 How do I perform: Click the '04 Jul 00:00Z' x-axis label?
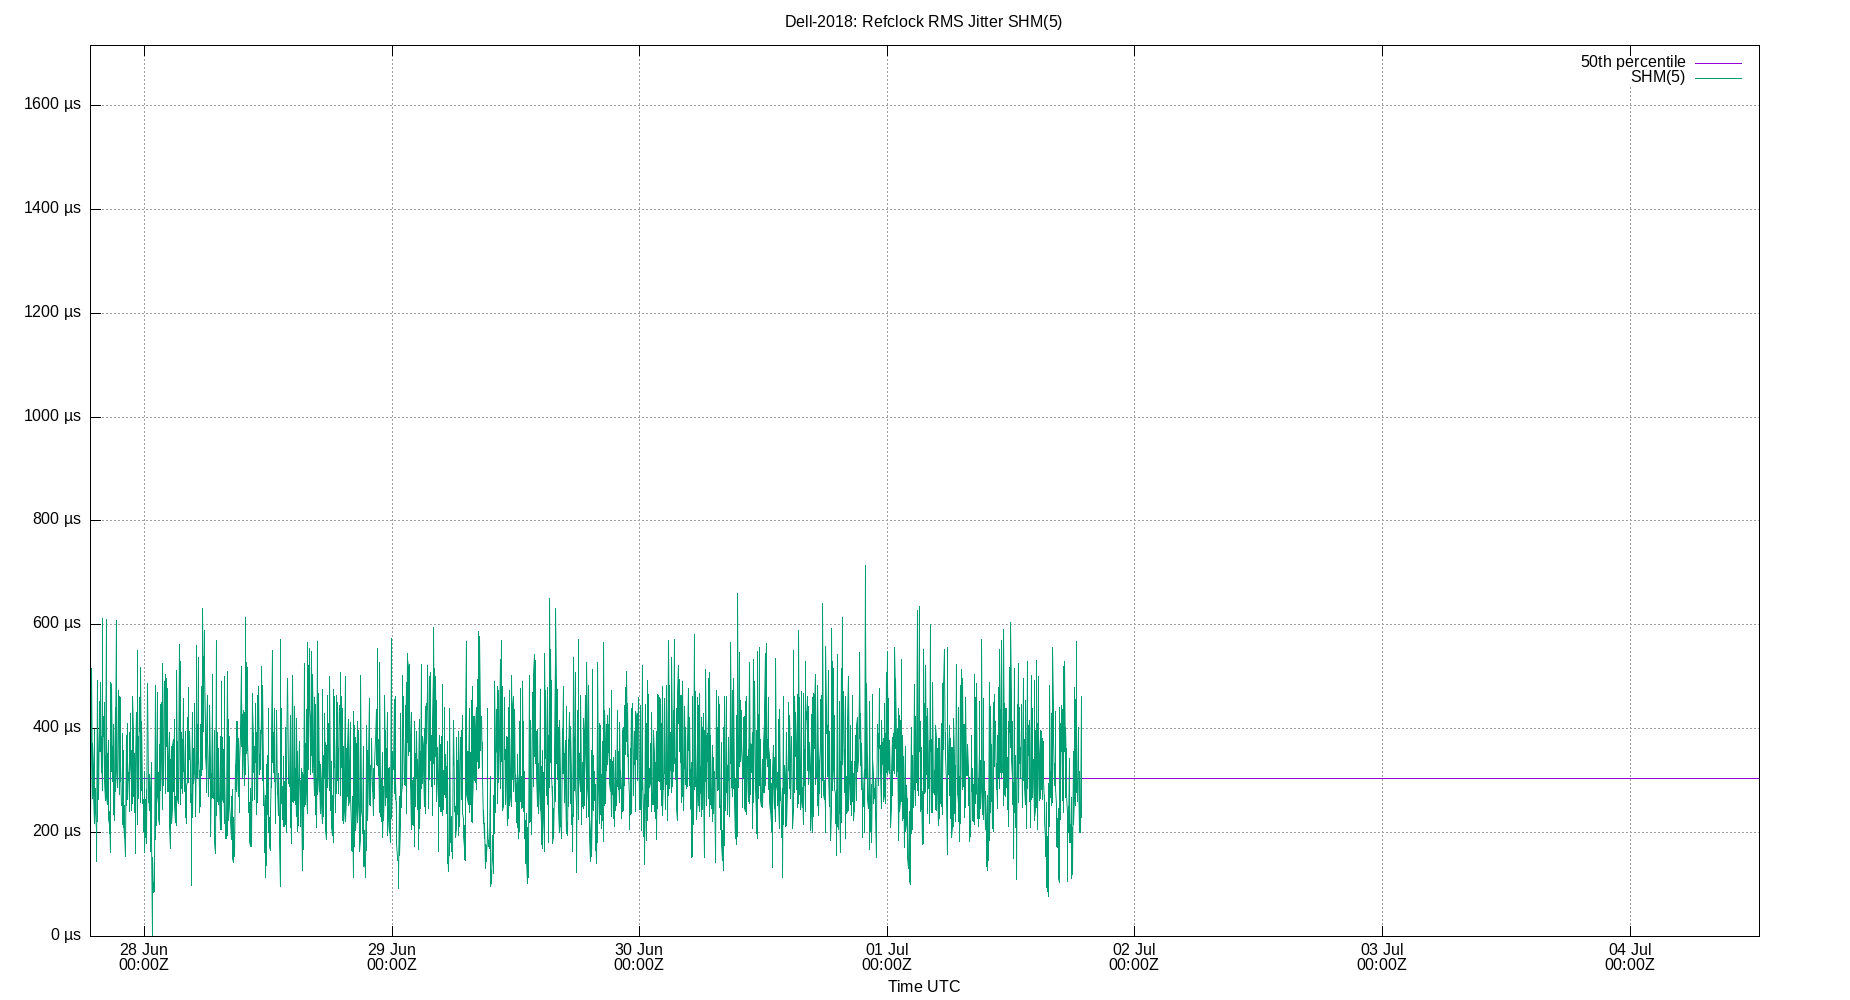tap(1630, 957)
